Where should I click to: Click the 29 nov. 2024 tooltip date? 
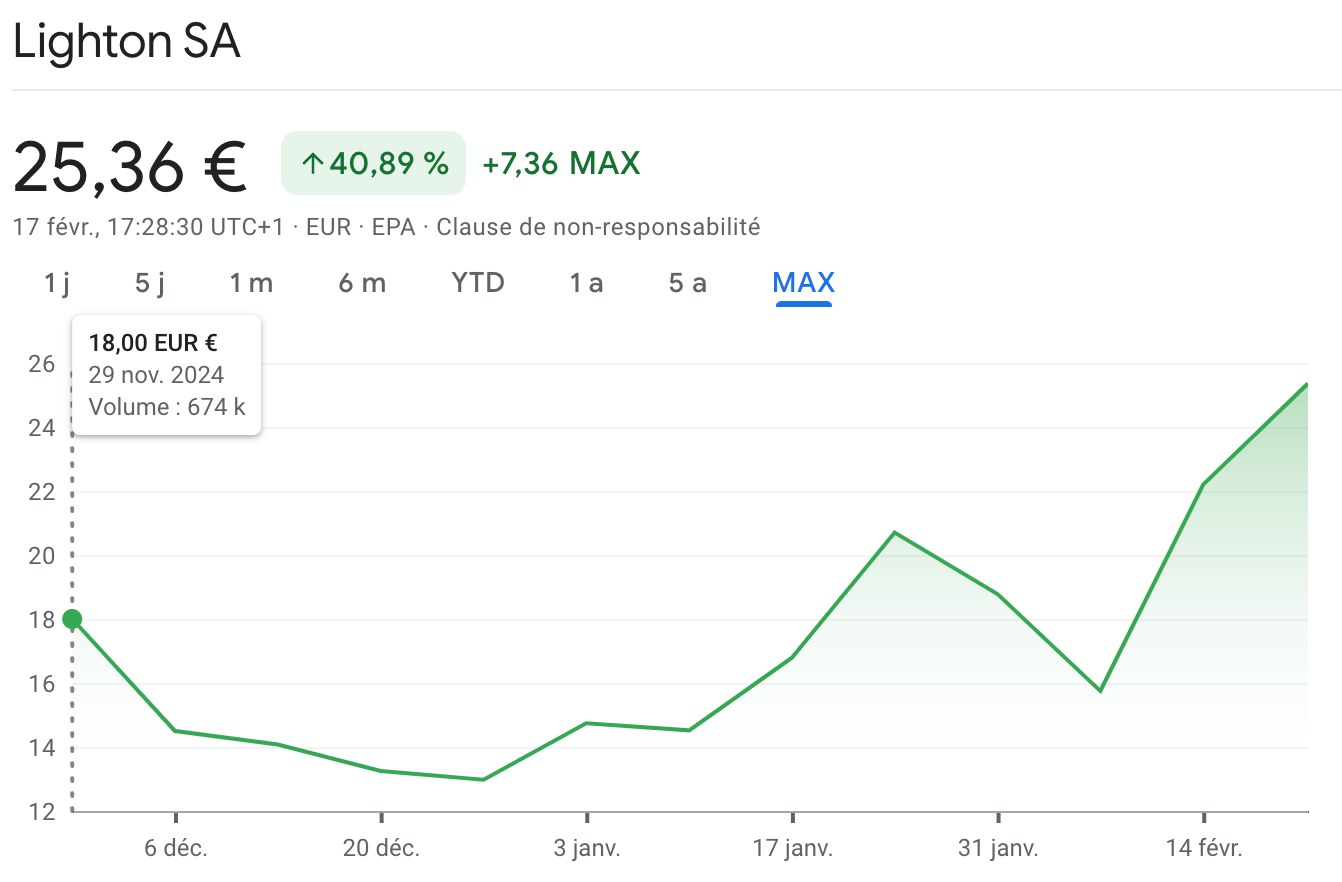[156, 375]
